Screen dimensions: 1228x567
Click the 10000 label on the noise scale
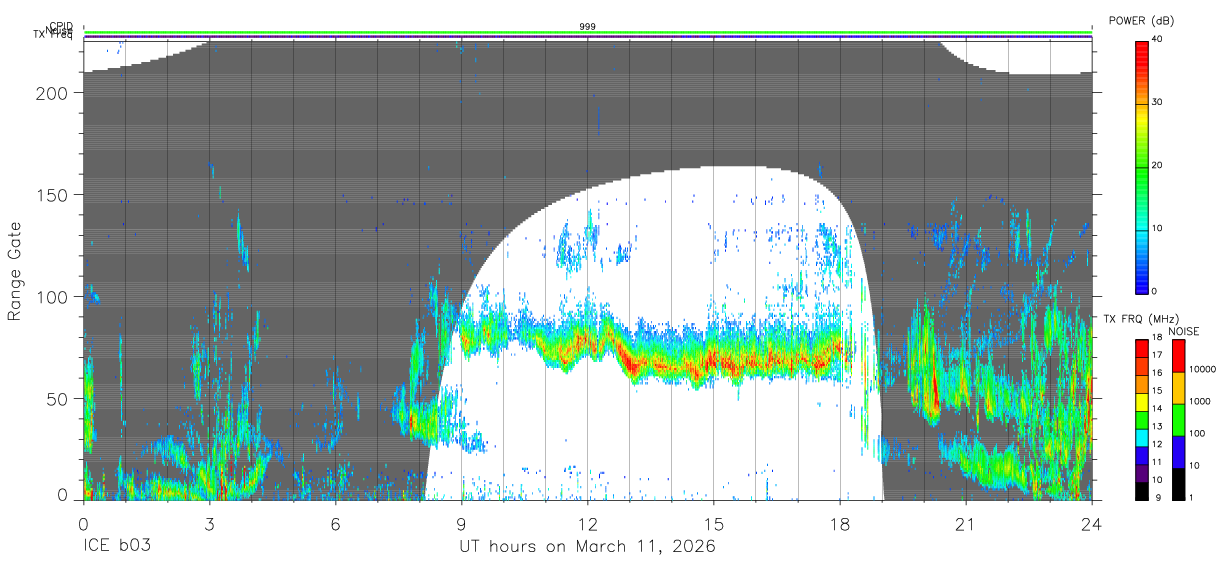point(1203,369)
